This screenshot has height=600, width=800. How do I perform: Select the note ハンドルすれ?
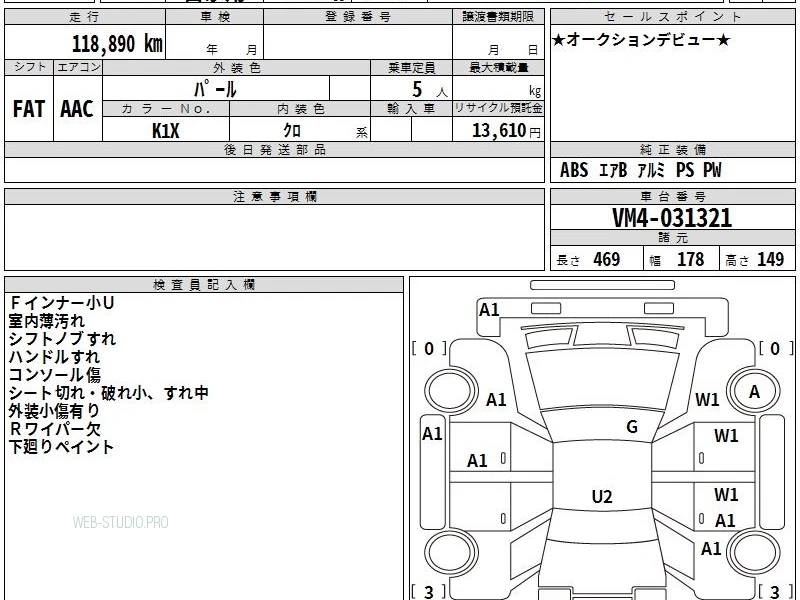[54, 357]
